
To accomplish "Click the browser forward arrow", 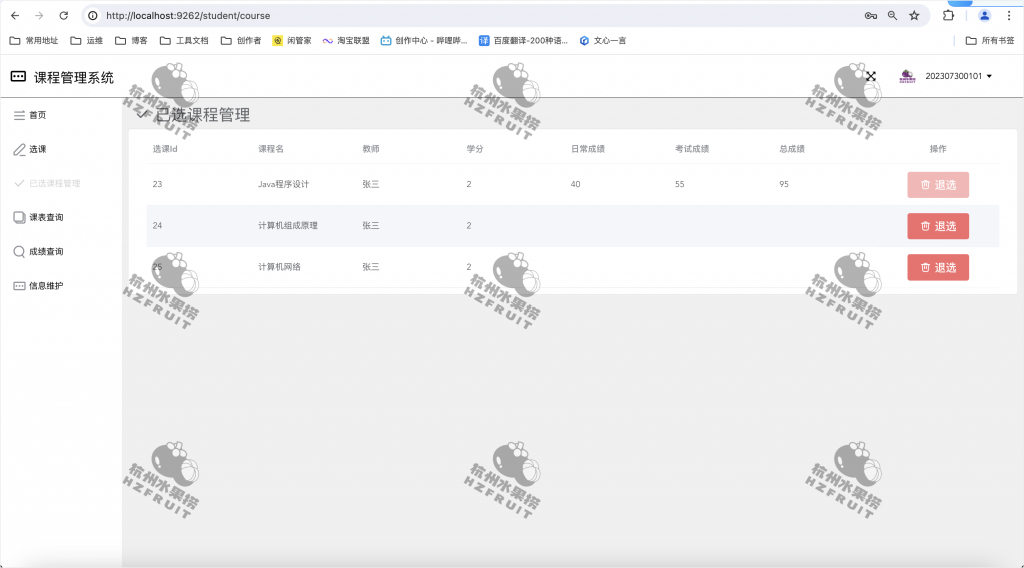I will click(39, 16).
